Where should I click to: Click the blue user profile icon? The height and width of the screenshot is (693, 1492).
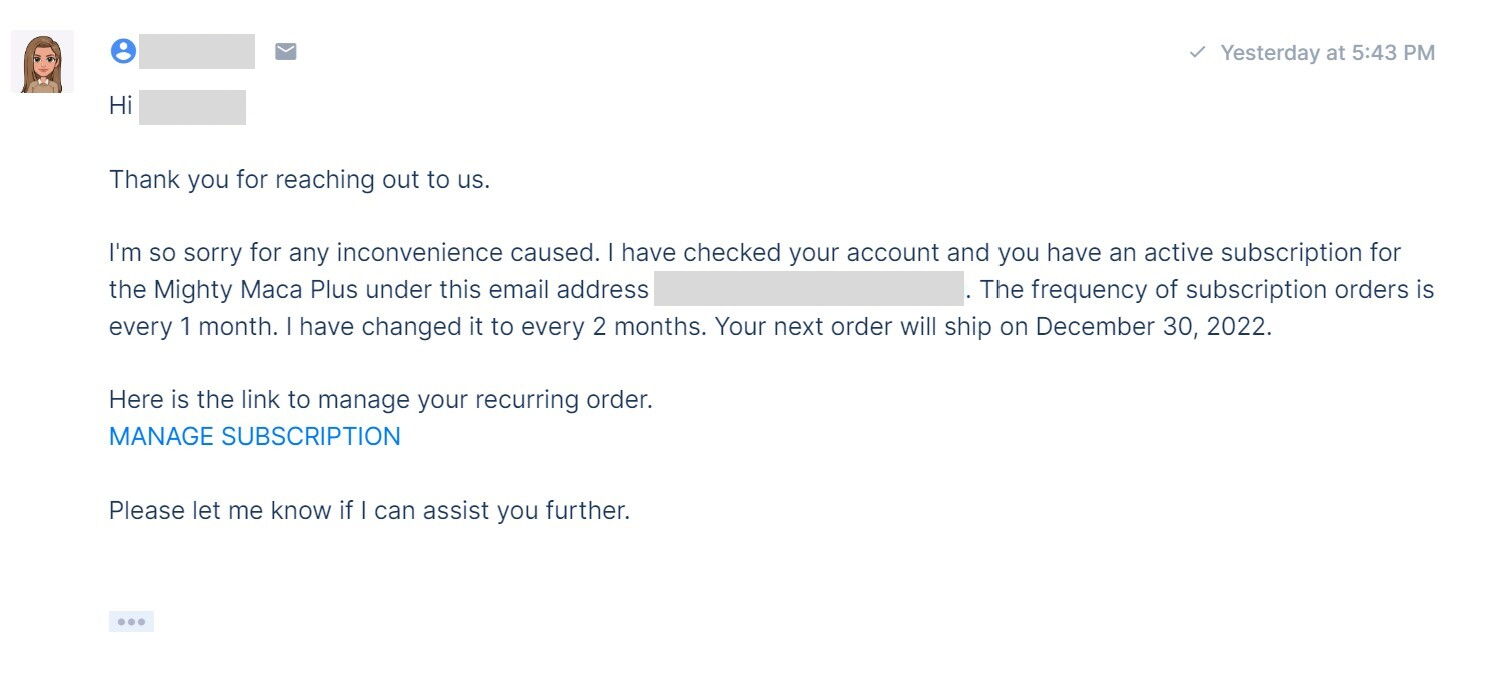point(123,51)
